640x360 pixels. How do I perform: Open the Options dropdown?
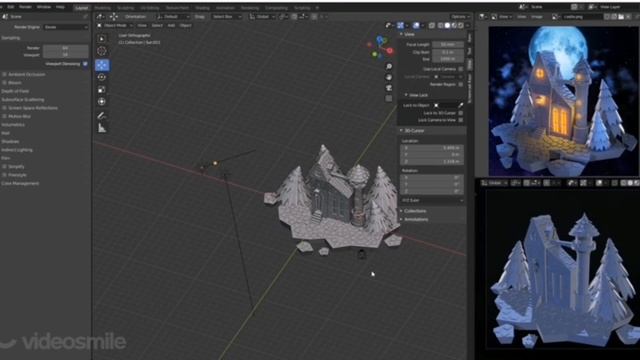(460, 17)
